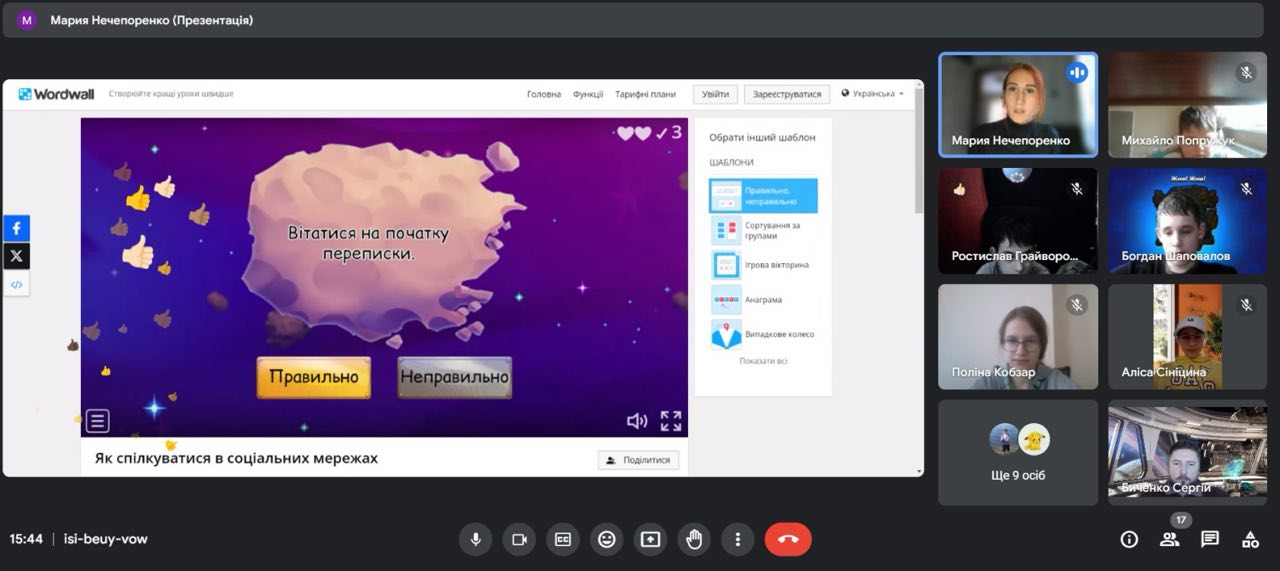Click the Зареєструватися button
This screenshot has height=571, width=1280.
tap(787, 95)
